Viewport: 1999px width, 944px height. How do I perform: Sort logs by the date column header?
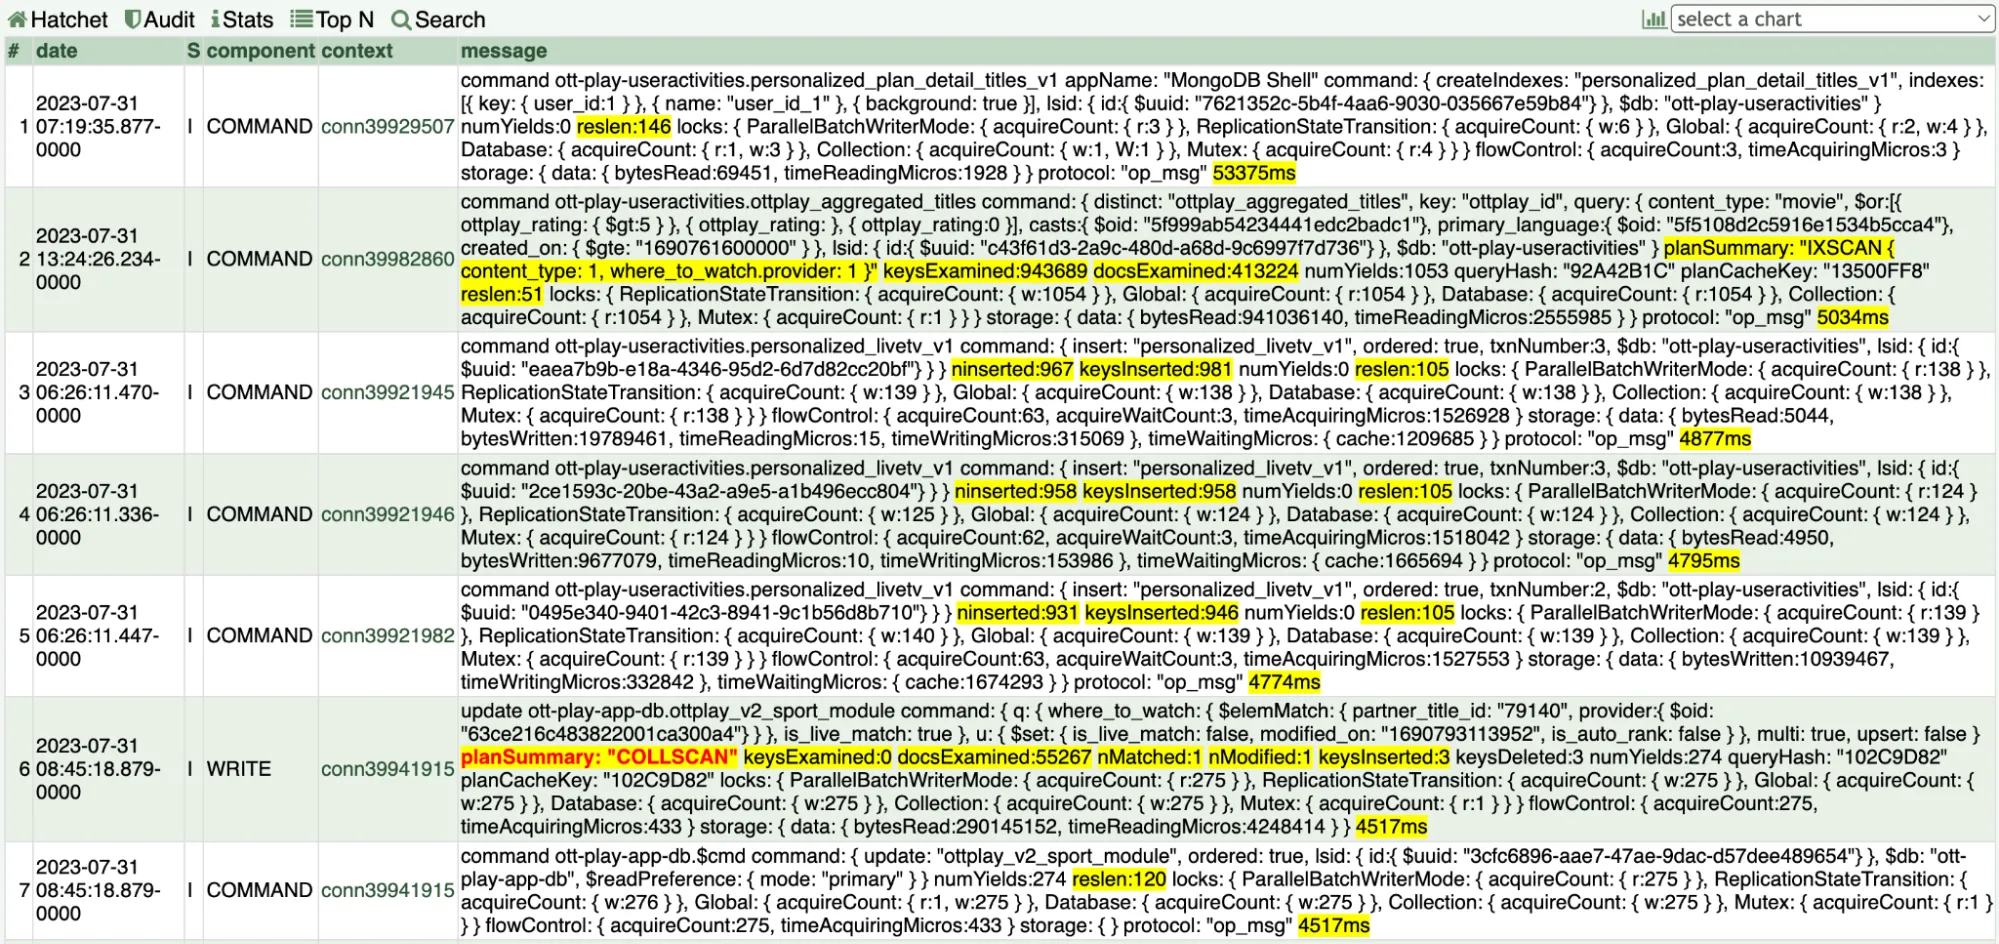[x=57, y=51]
